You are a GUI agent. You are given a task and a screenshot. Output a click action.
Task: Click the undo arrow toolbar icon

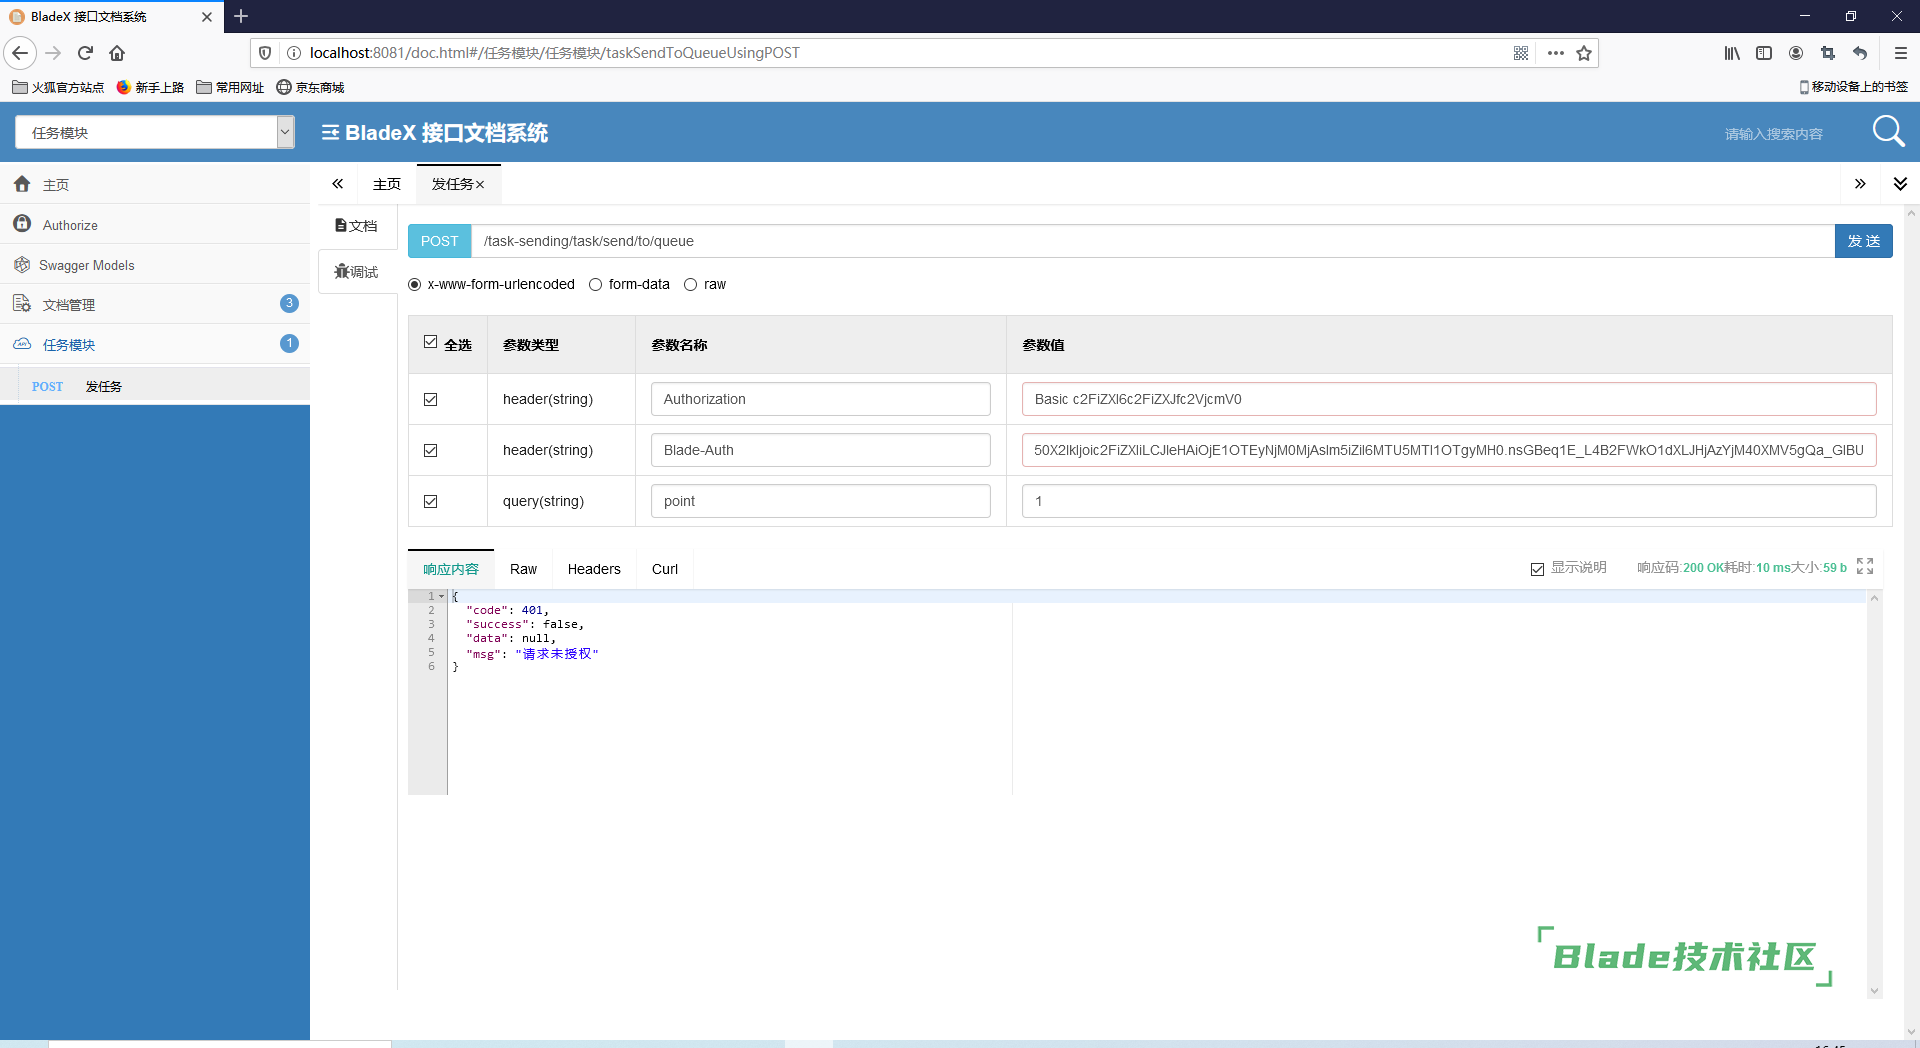1860,53
